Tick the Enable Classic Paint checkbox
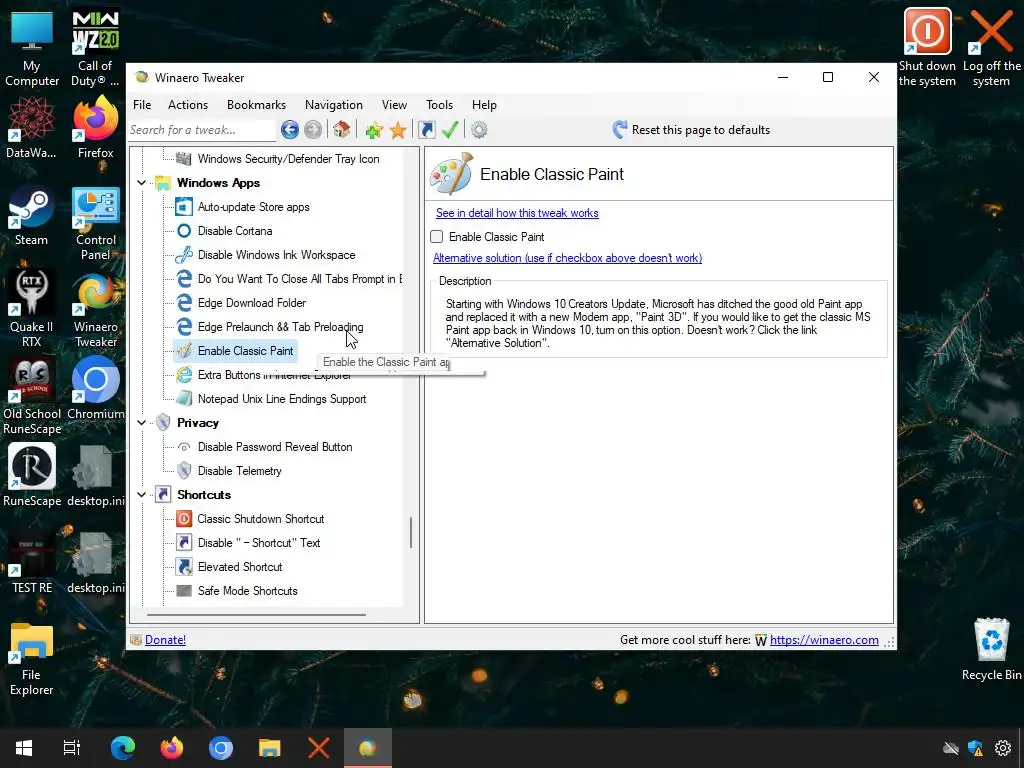 point(437,236)
